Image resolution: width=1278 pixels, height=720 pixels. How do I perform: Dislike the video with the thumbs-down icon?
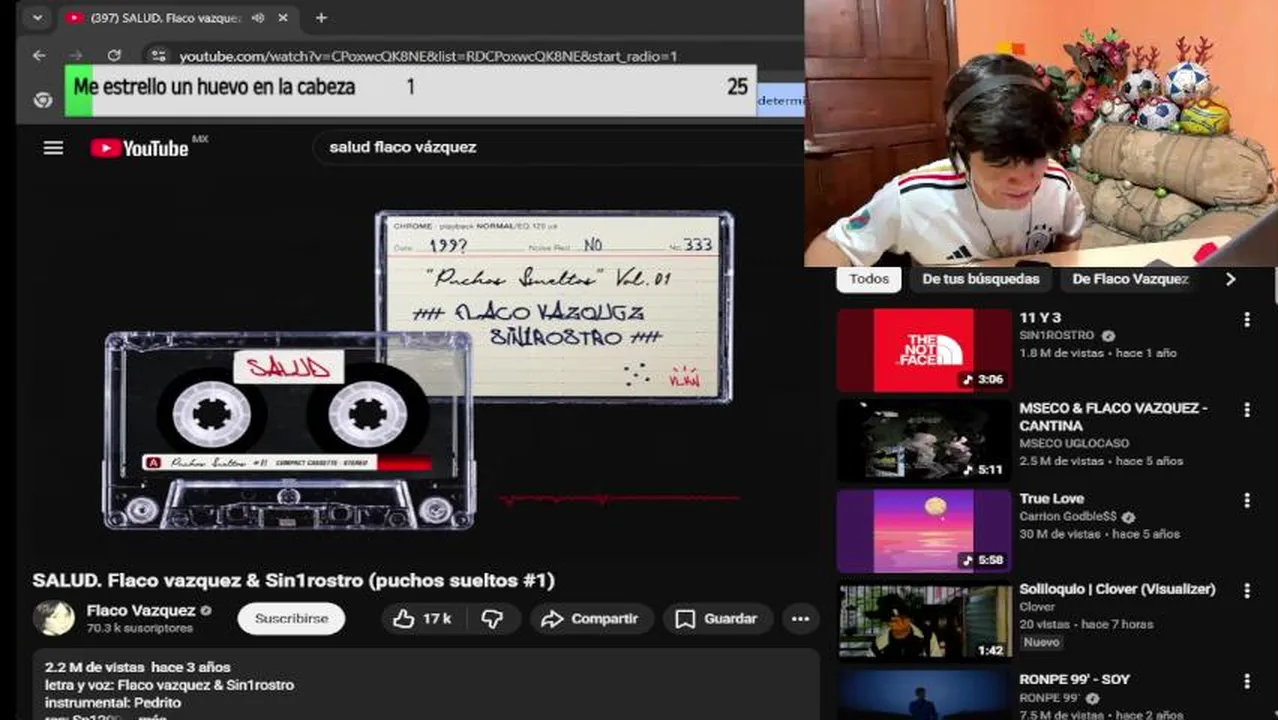click(x=493, y=619)
